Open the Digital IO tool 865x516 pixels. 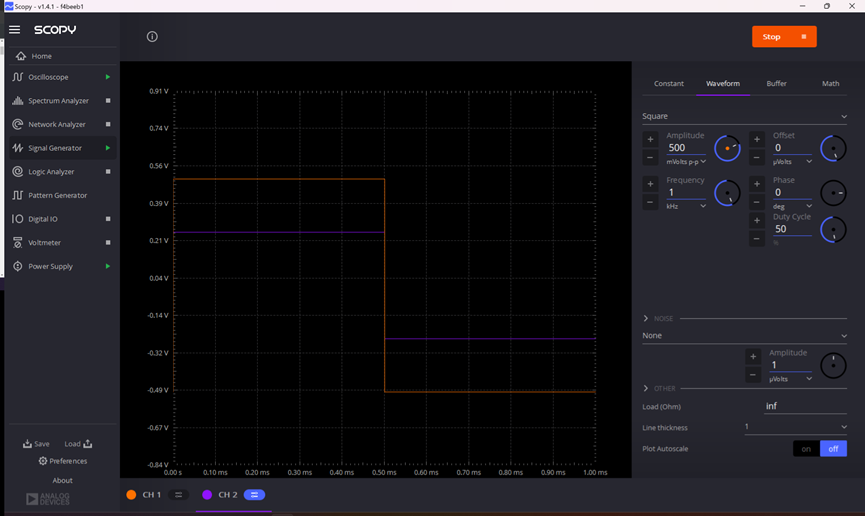click(43, 220)
